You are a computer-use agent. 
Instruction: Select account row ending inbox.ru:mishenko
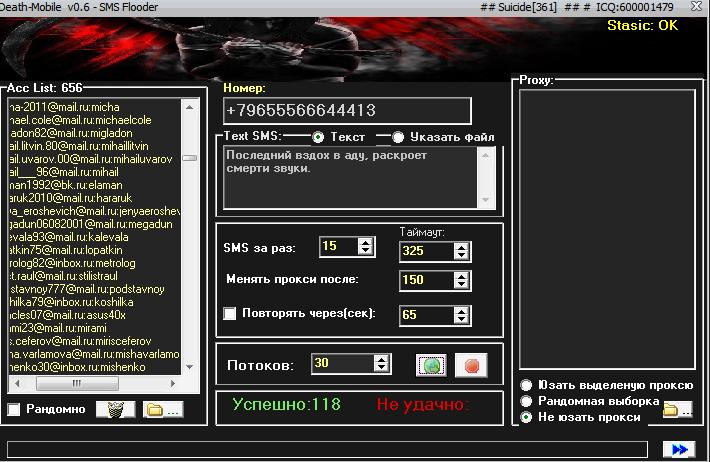tap(95, 367)
